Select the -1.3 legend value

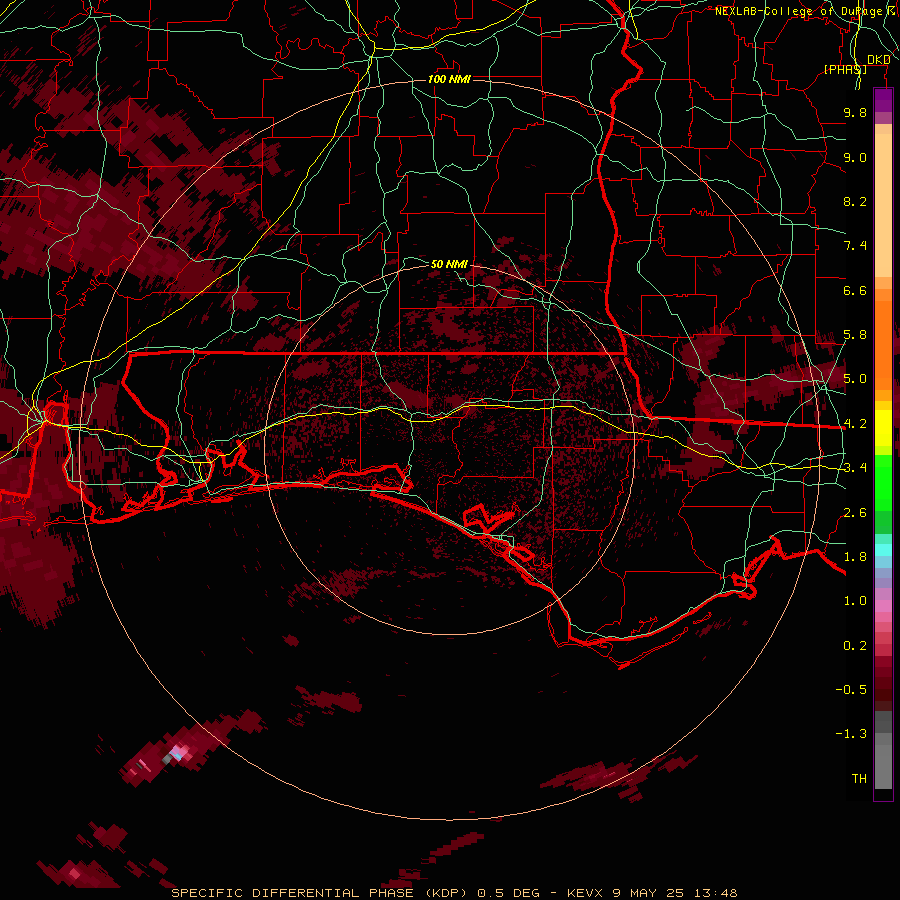(851, 734)
